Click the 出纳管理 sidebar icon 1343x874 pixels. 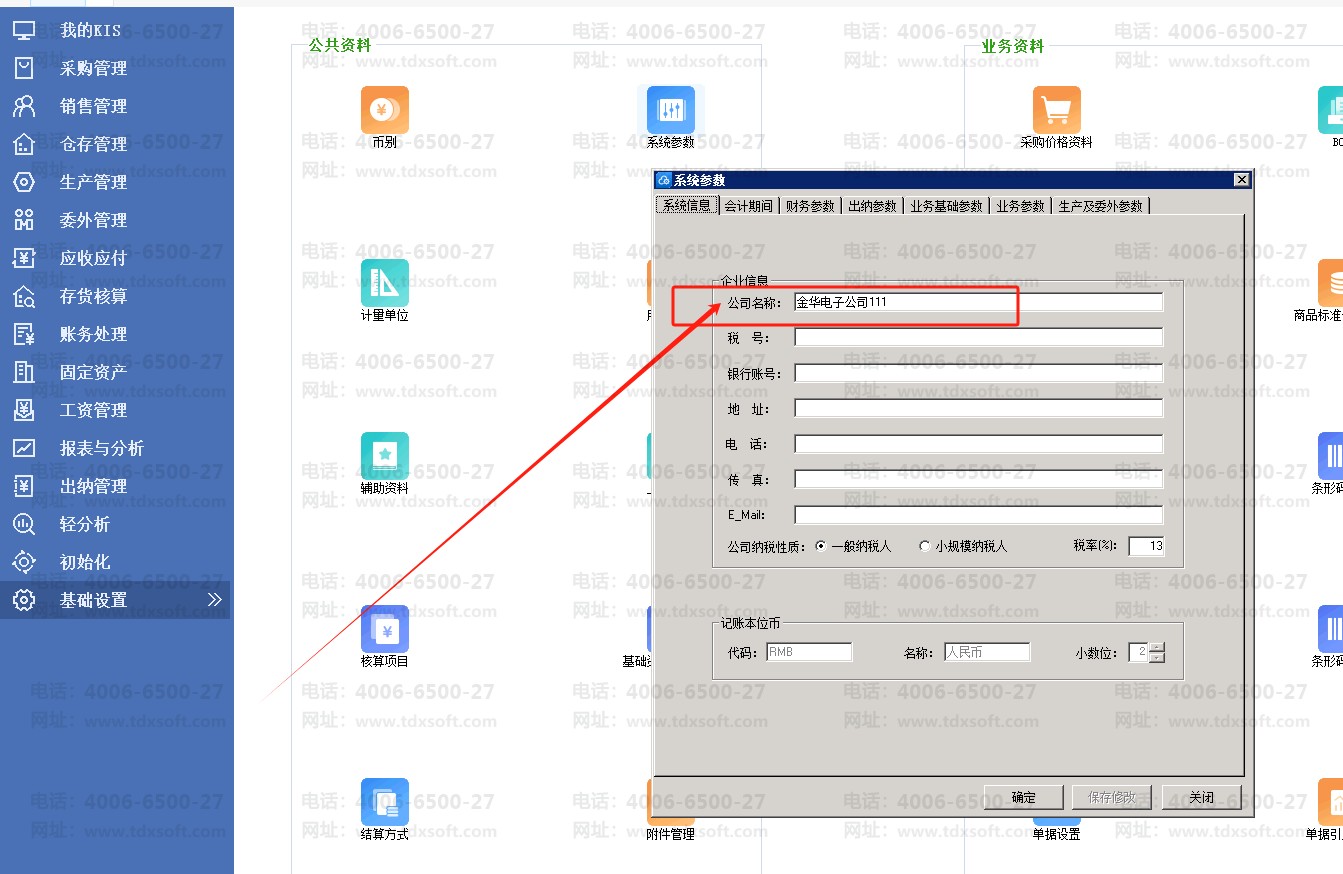pyautogui.click(x=24, y=486)
